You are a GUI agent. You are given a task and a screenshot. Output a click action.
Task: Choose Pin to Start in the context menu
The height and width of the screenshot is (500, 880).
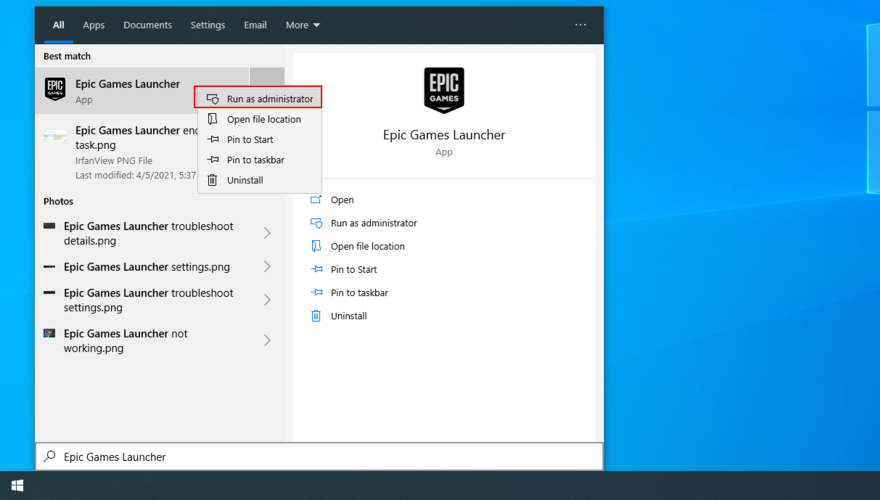click(260, 139)
